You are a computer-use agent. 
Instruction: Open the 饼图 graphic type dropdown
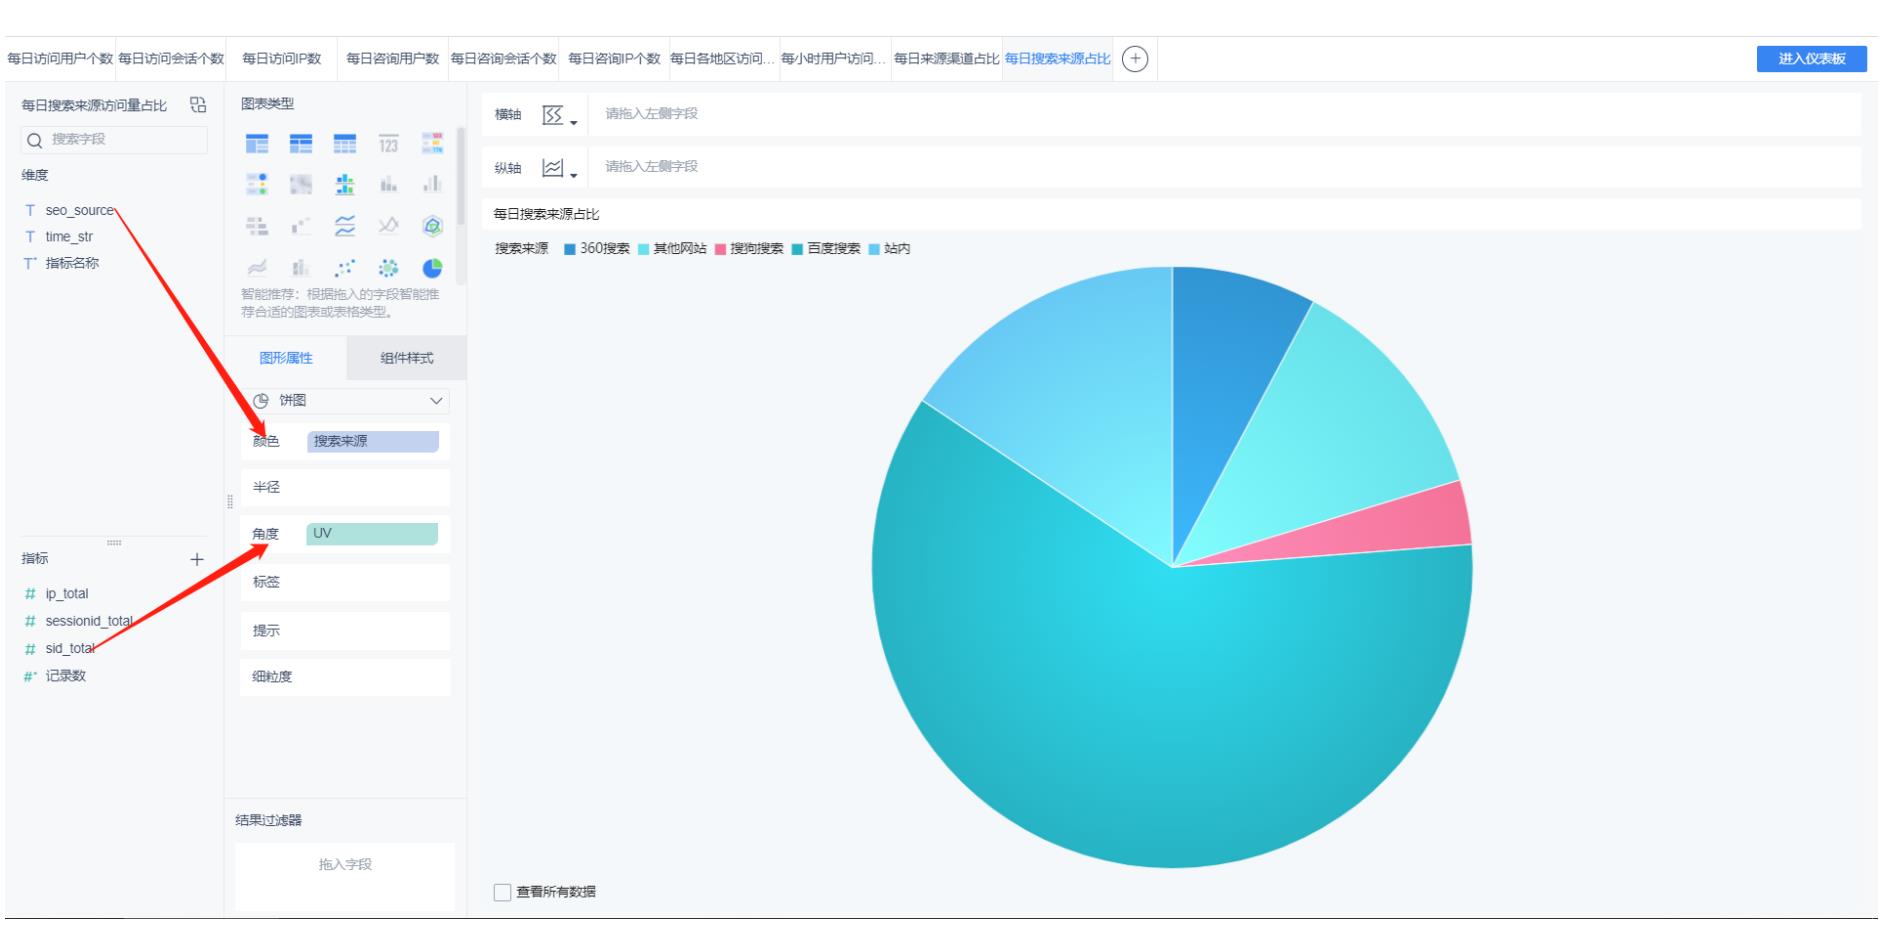(345, 400)
